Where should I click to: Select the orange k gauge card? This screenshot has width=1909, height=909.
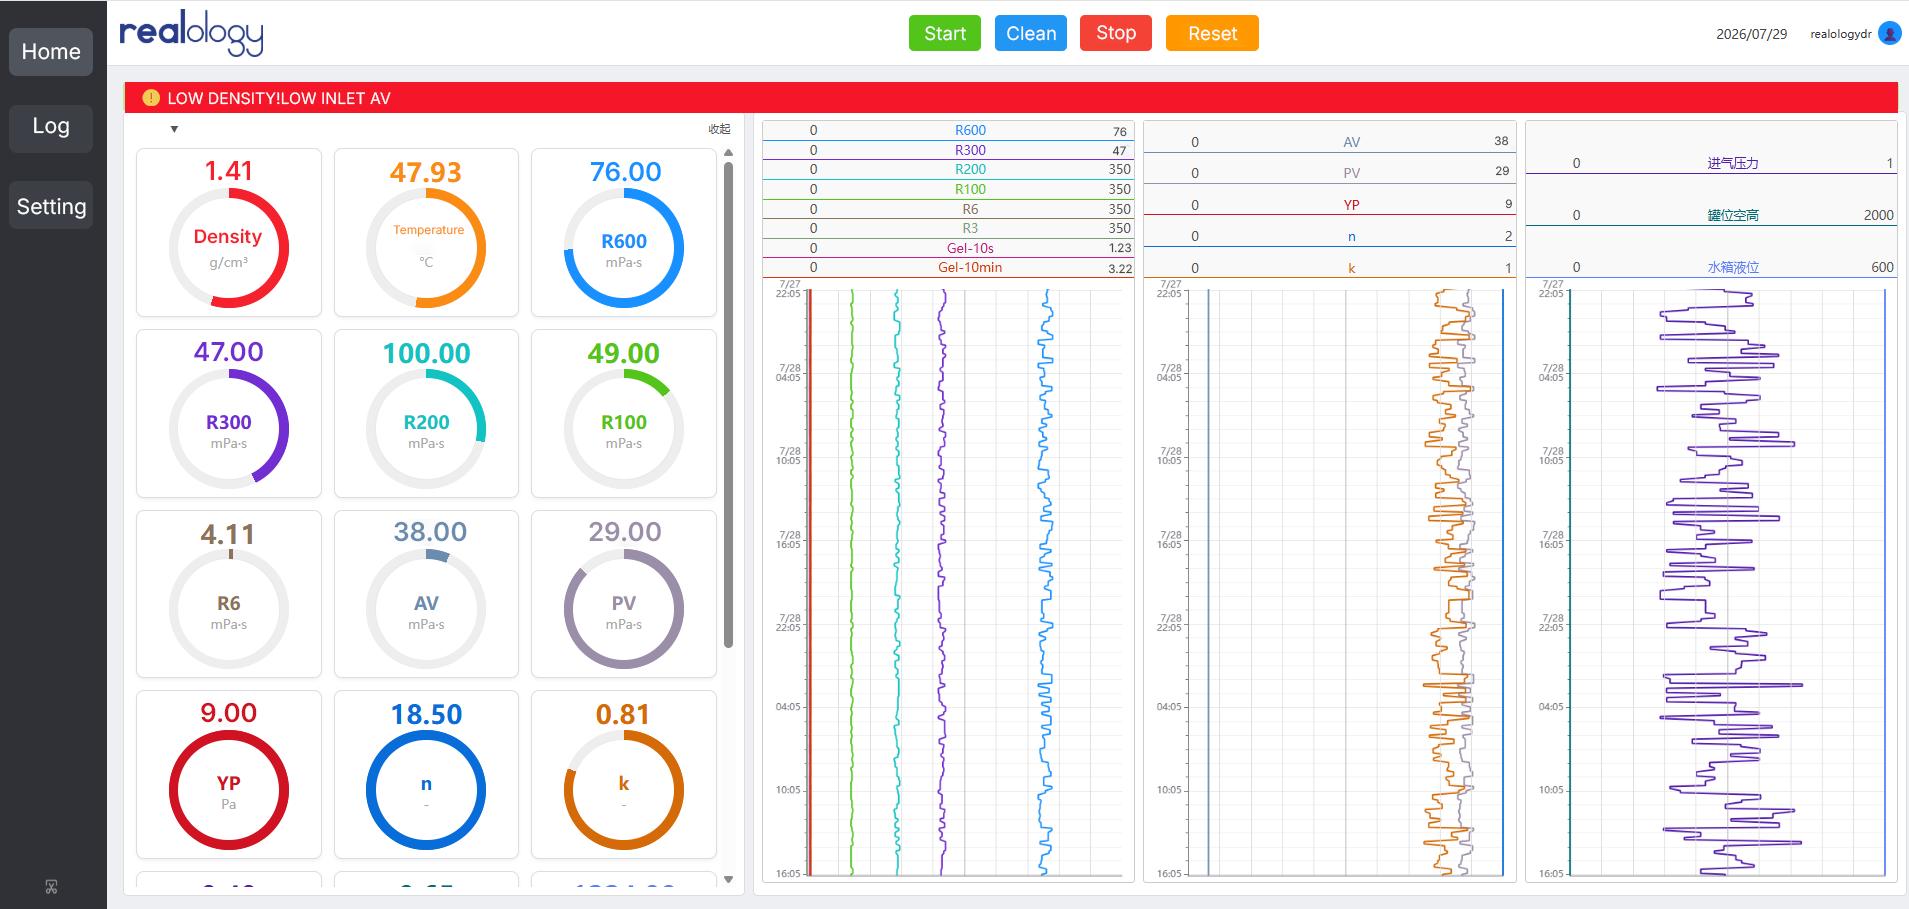624,774
